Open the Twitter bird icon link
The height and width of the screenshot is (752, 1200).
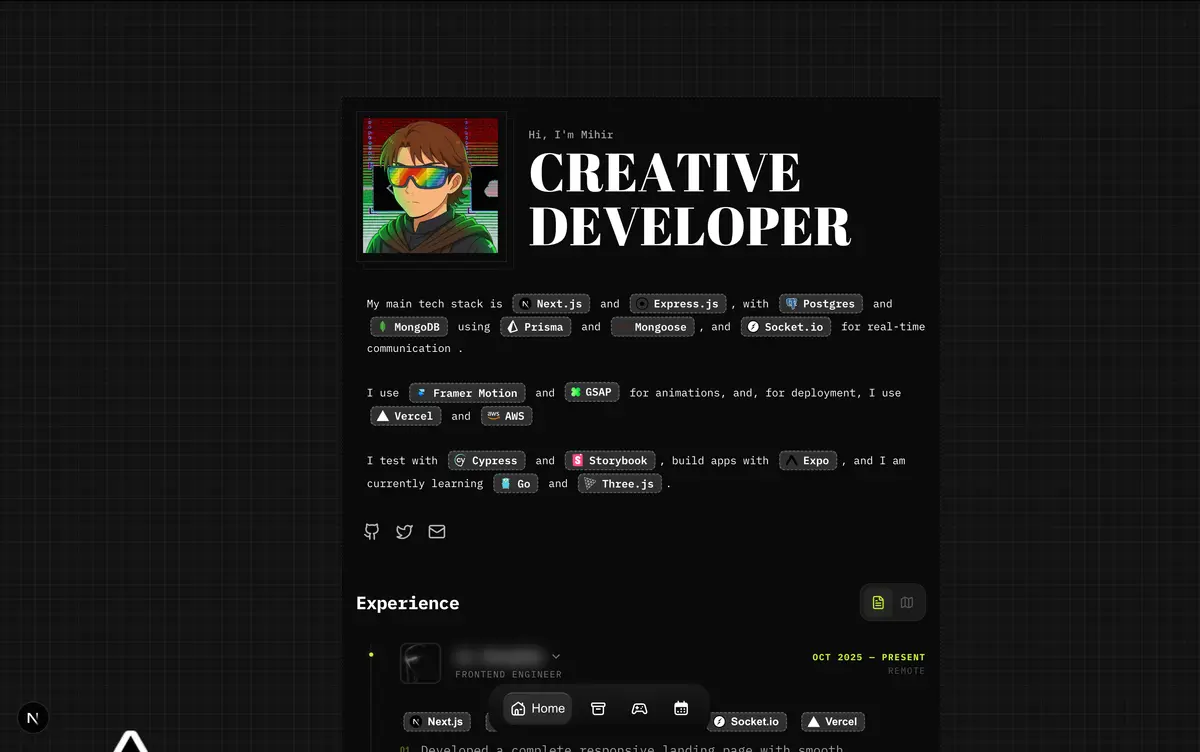[x=404, y=532]
